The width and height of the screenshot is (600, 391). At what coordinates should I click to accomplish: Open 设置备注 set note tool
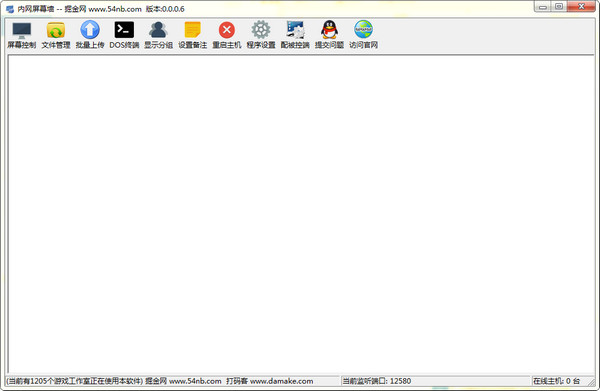192,35
